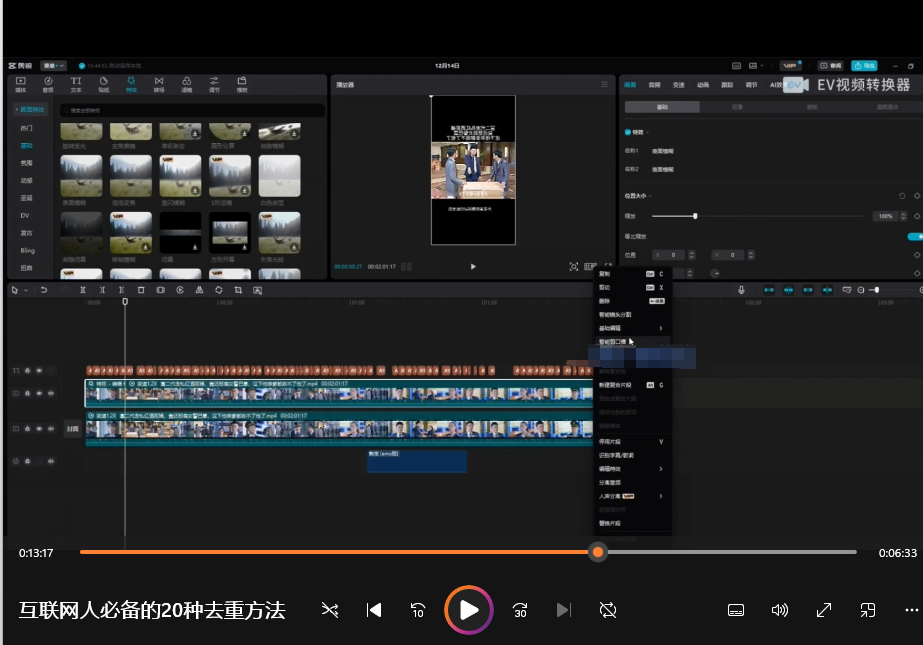
Task: Select 复制 in the context menu
Action: click(x=605, y=274)
